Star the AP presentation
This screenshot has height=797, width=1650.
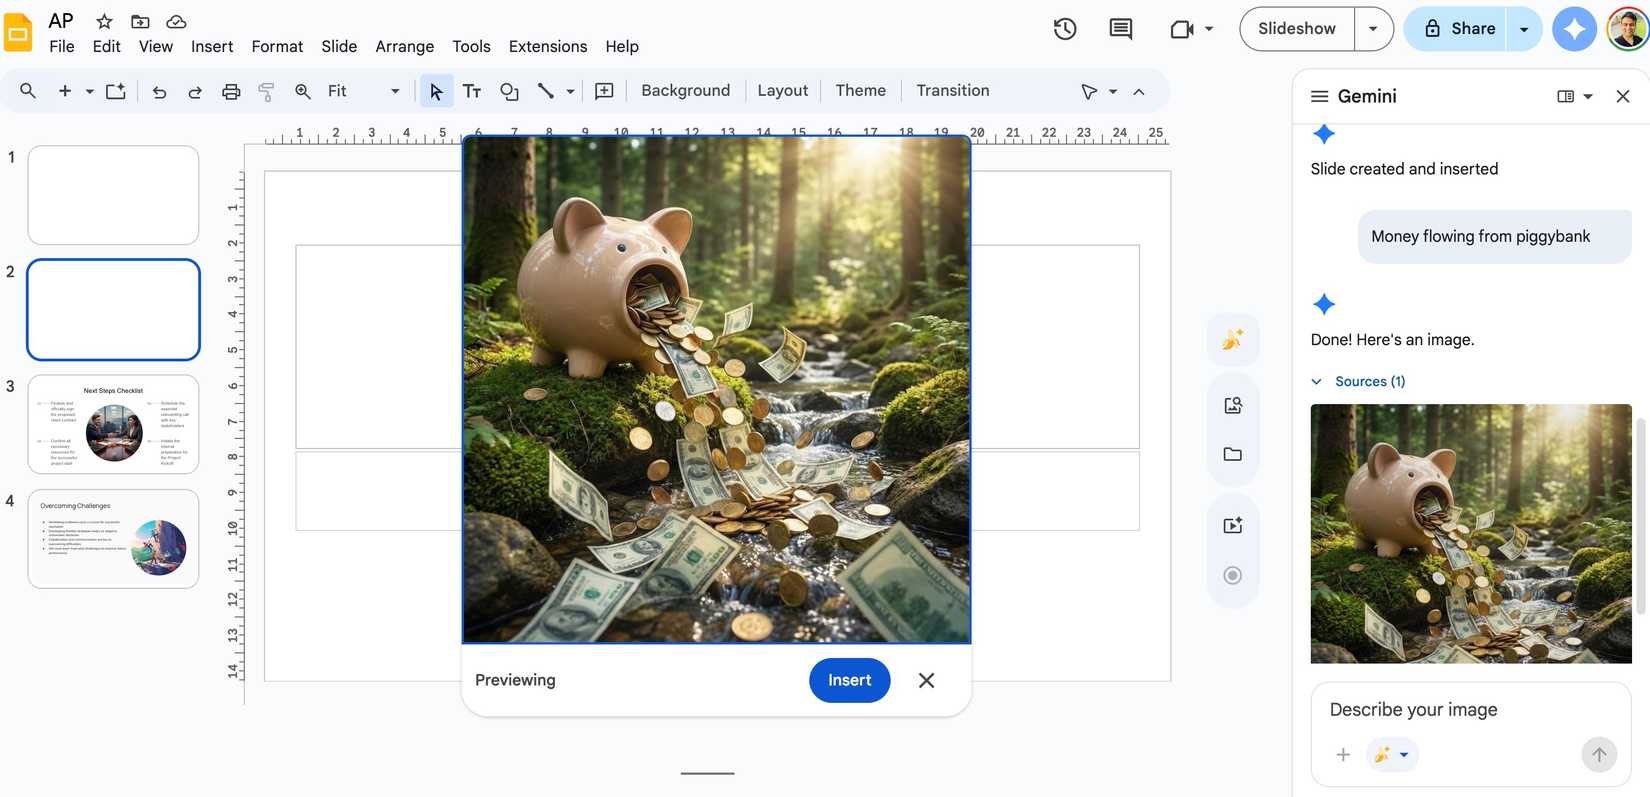click(104, 21)
